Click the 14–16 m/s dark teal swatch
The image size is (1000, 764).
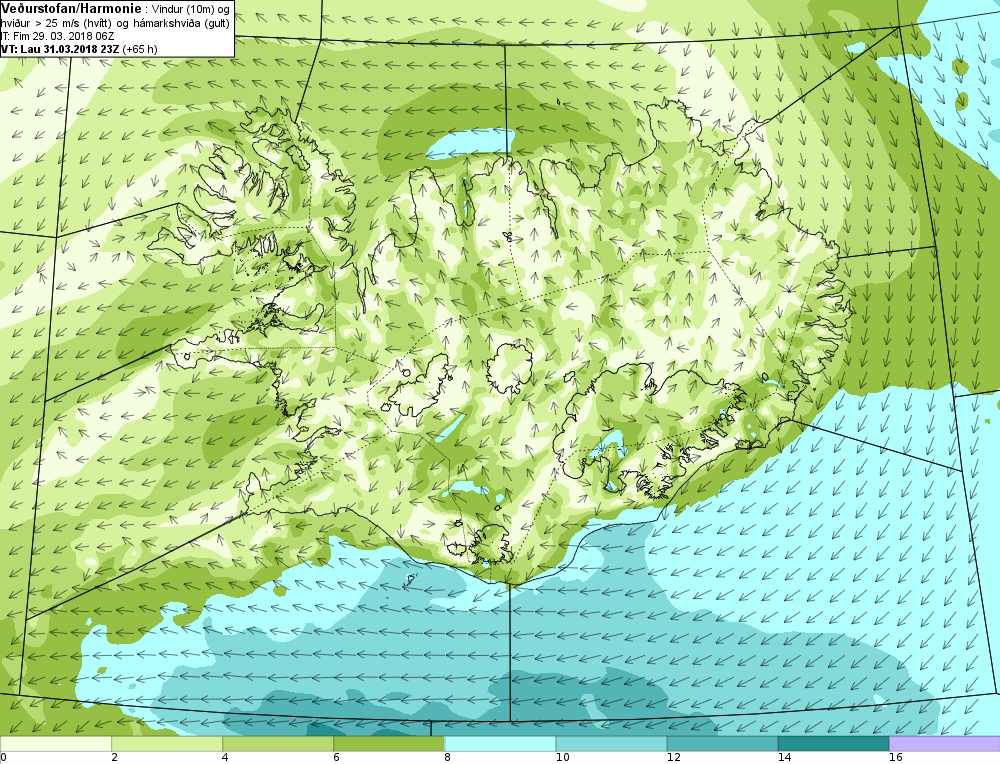click(x=833, y=744)
